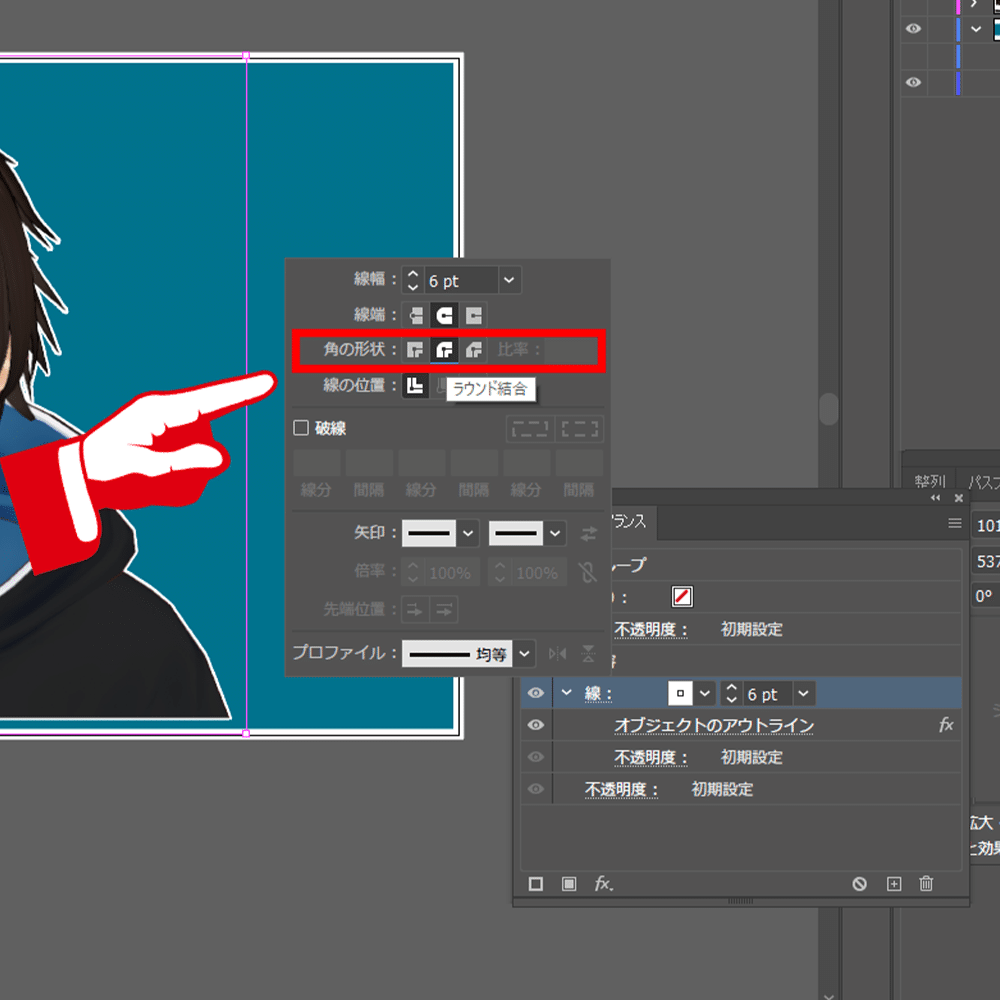The height and width of the screenshot is (1000, 1000).
Task: Click 不透明度 link directly below オブジェクトのアウトライン
Action: [x=650, y=758]
